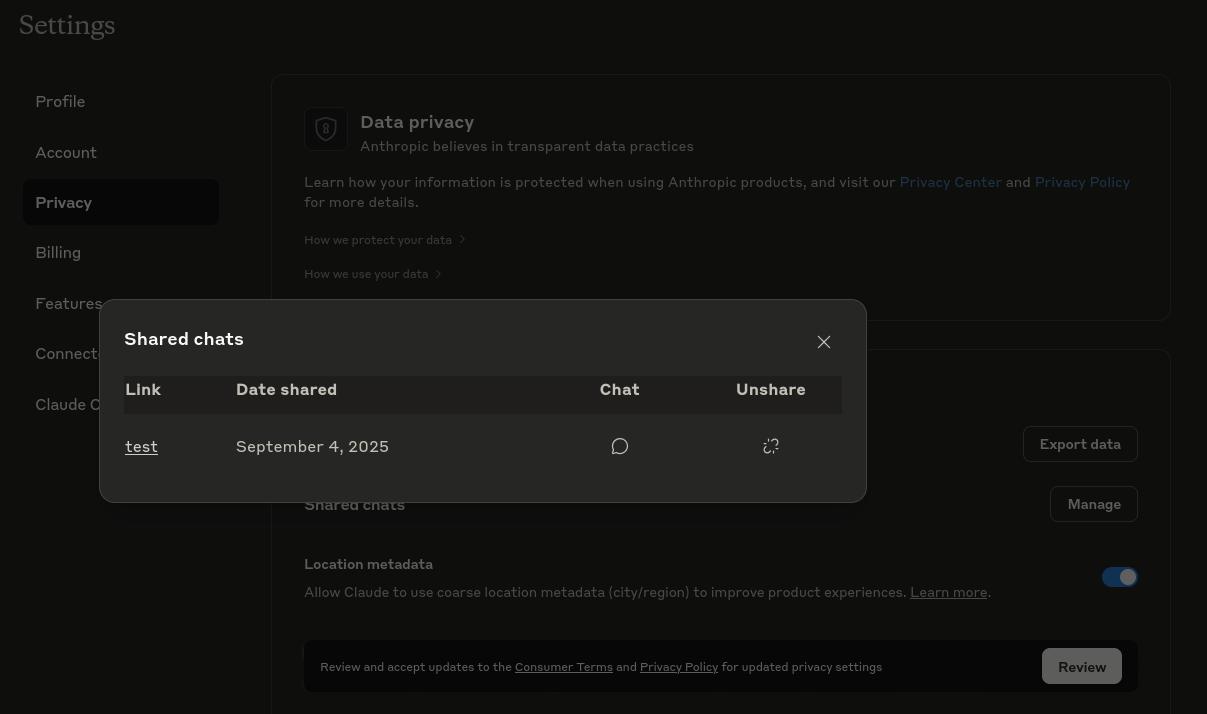Image resolution: width=1207 pixels, height=714 pixels.
Task: Toggle the Location metadata switch
Action: (x=1119, y=577)
